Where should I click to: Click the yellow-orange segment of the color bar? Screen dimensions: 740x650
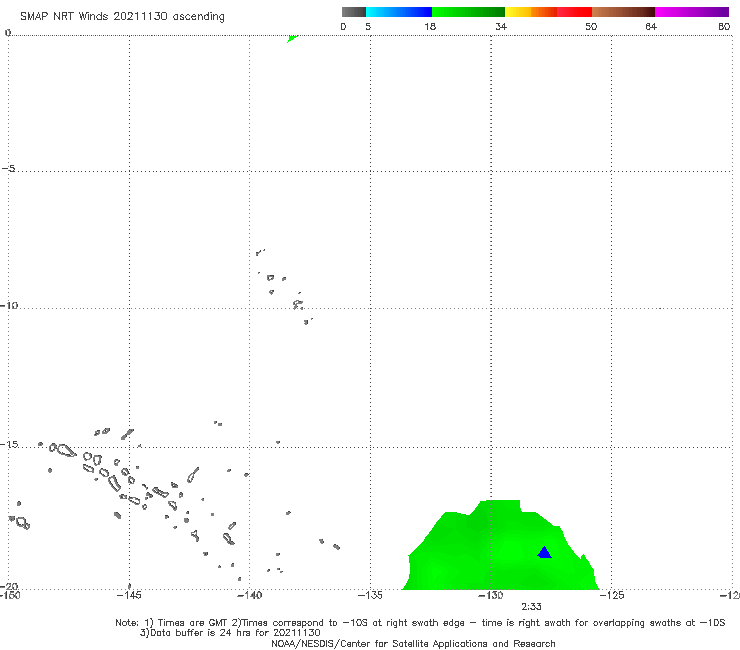[531, 12]
